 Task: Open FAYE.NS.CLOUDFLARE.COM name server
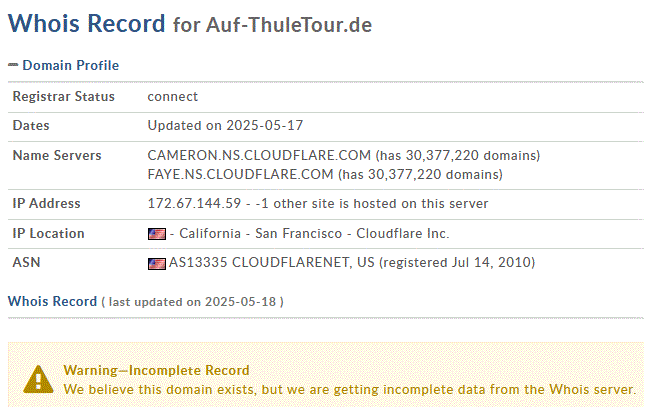(x=240, y=174)
